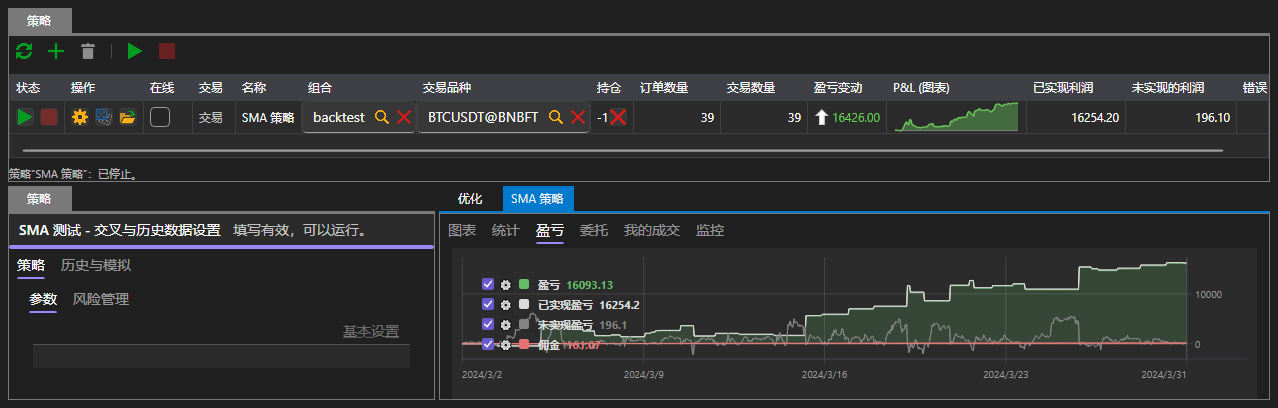Open the 统计 sub-tab
The image size is (1278, 408).
pos(506,230)
